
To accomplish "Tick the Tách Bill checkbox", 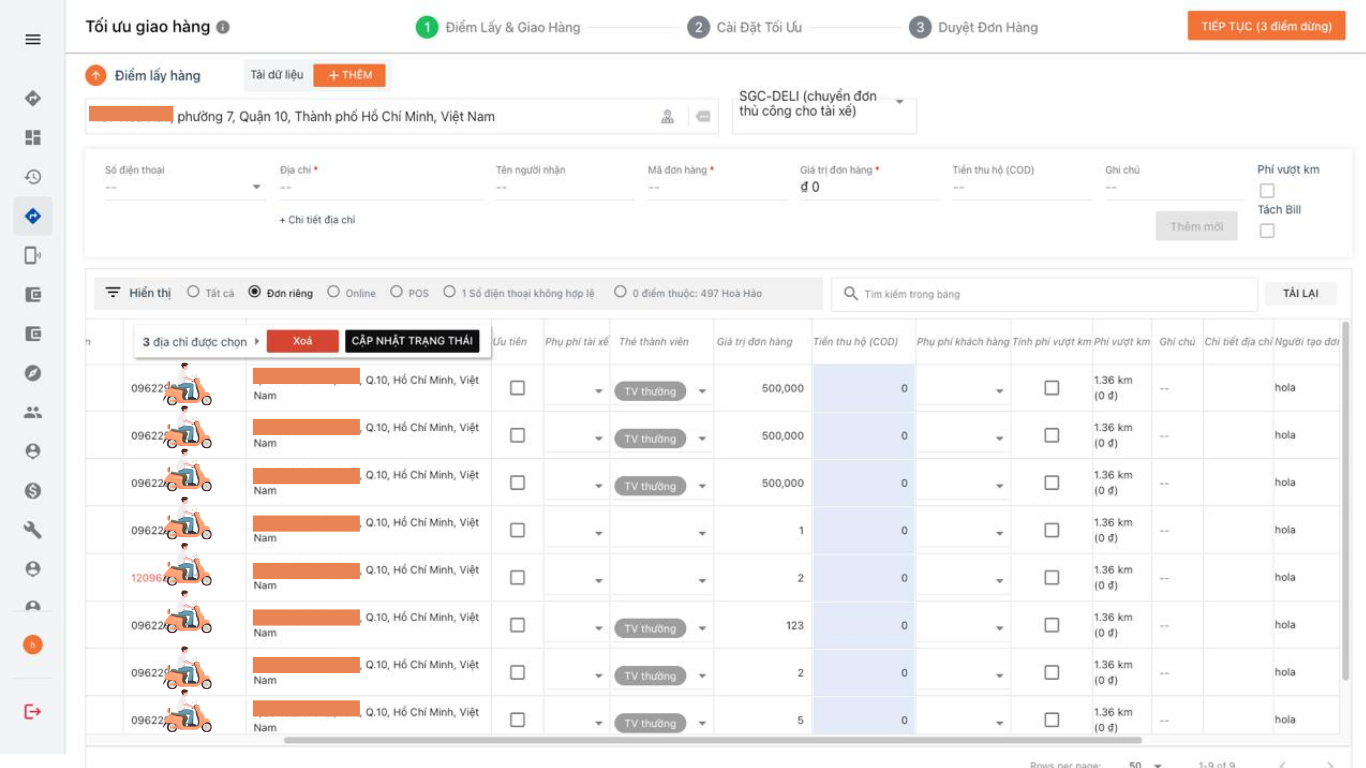I will (1267, 231).
